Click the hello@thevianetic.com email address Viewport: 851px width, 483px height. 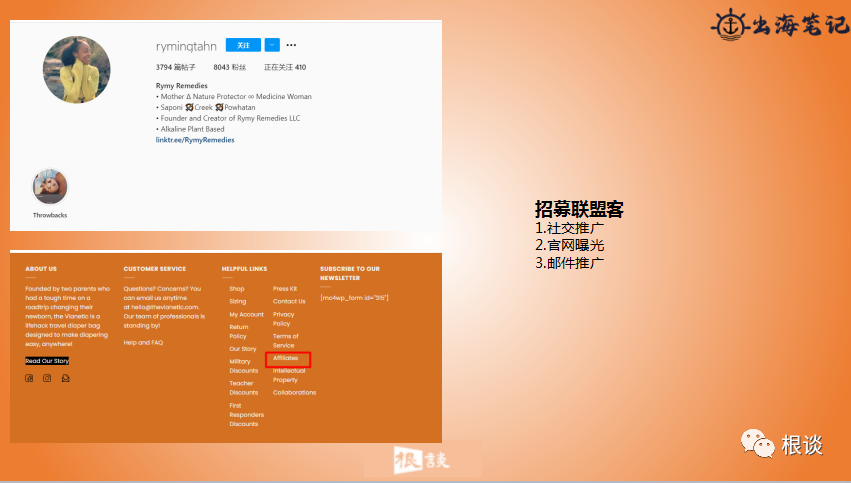click(x=165, y=307)
